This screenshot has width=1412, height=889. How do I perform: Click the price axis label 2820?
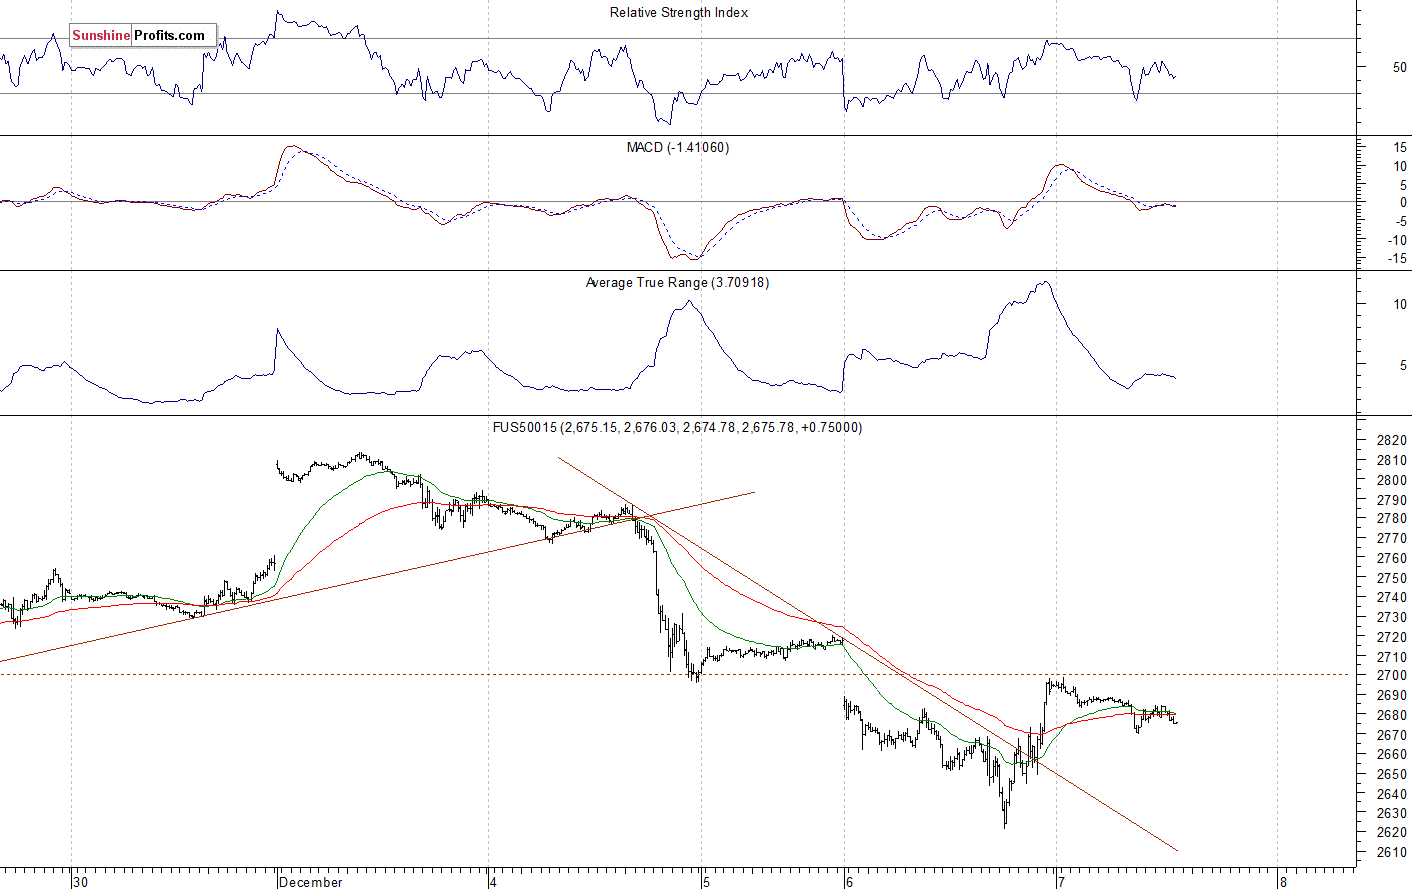1392,441
